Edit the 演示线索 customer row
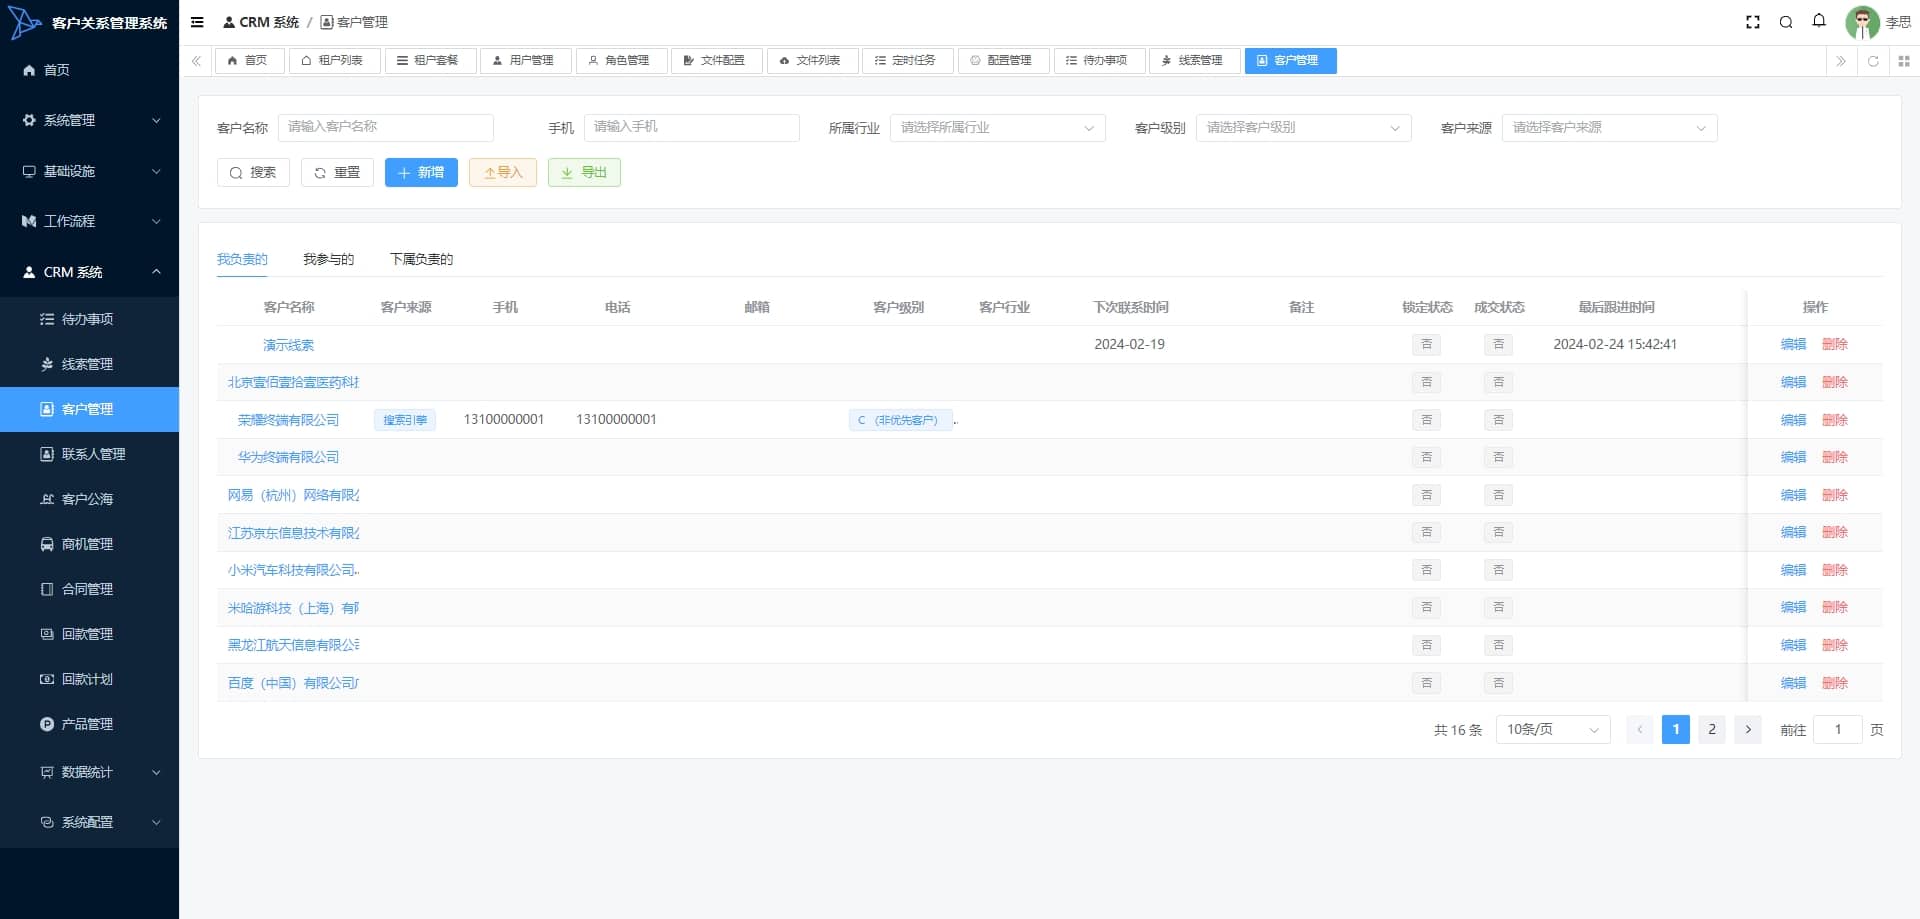Image resolution: width=1920 pixels, height=919 pixels. click(1793, 344)
